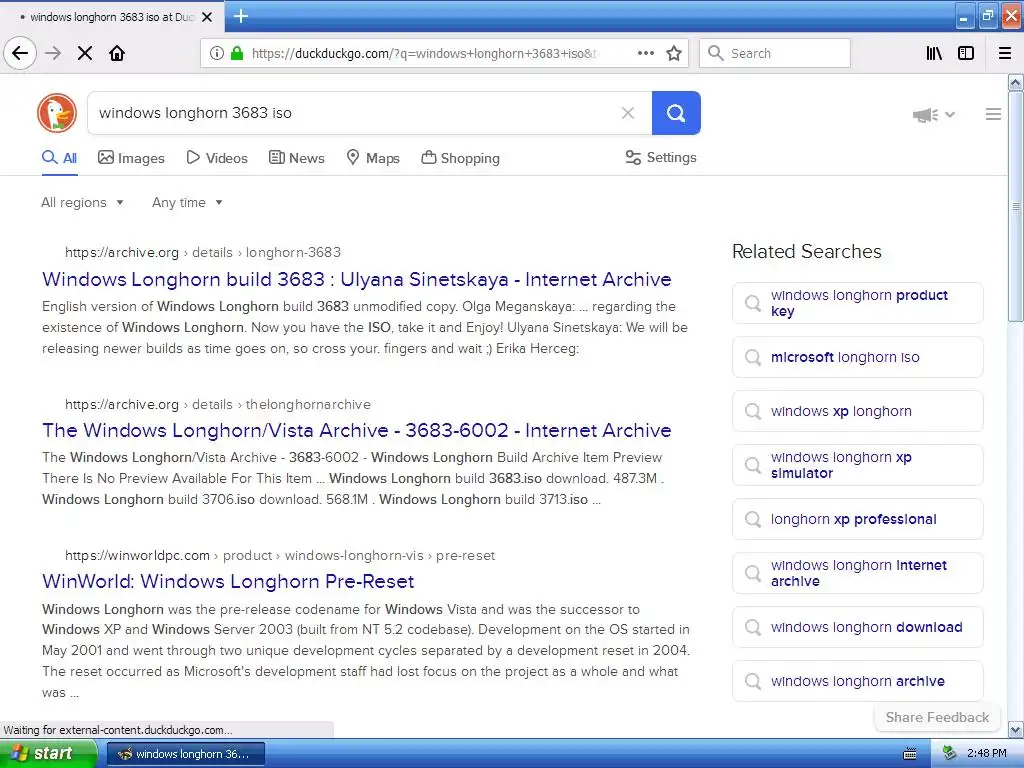The height and width of the screenshot is (768, 1024).
Task: Search related: windows longhorn archive
Action: pos(857,681)
